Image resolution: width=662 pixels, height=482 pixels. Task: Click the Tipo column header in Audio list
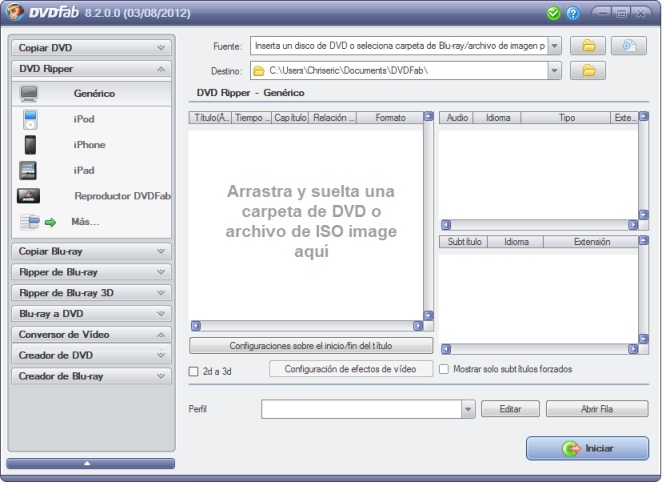coord(566,118)
